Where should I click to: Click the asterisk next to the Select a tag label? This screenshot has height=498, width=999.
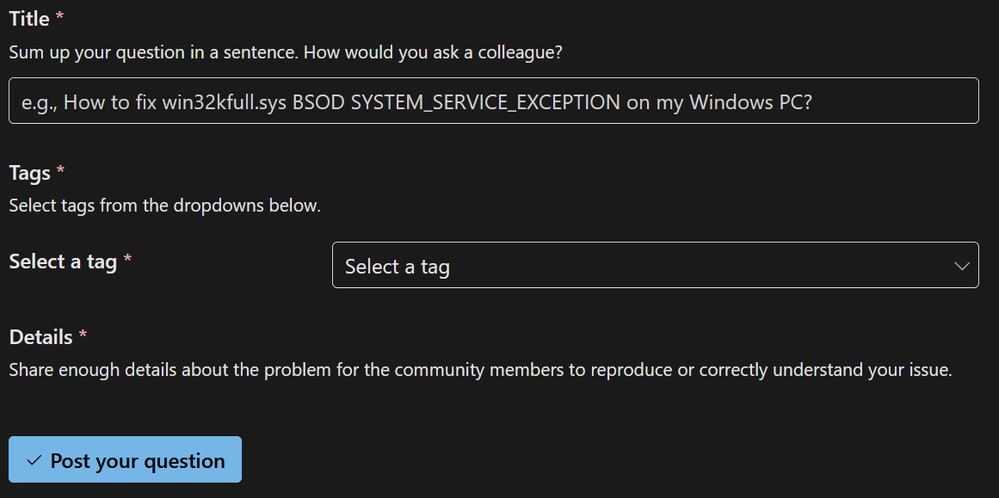point(128,262)
